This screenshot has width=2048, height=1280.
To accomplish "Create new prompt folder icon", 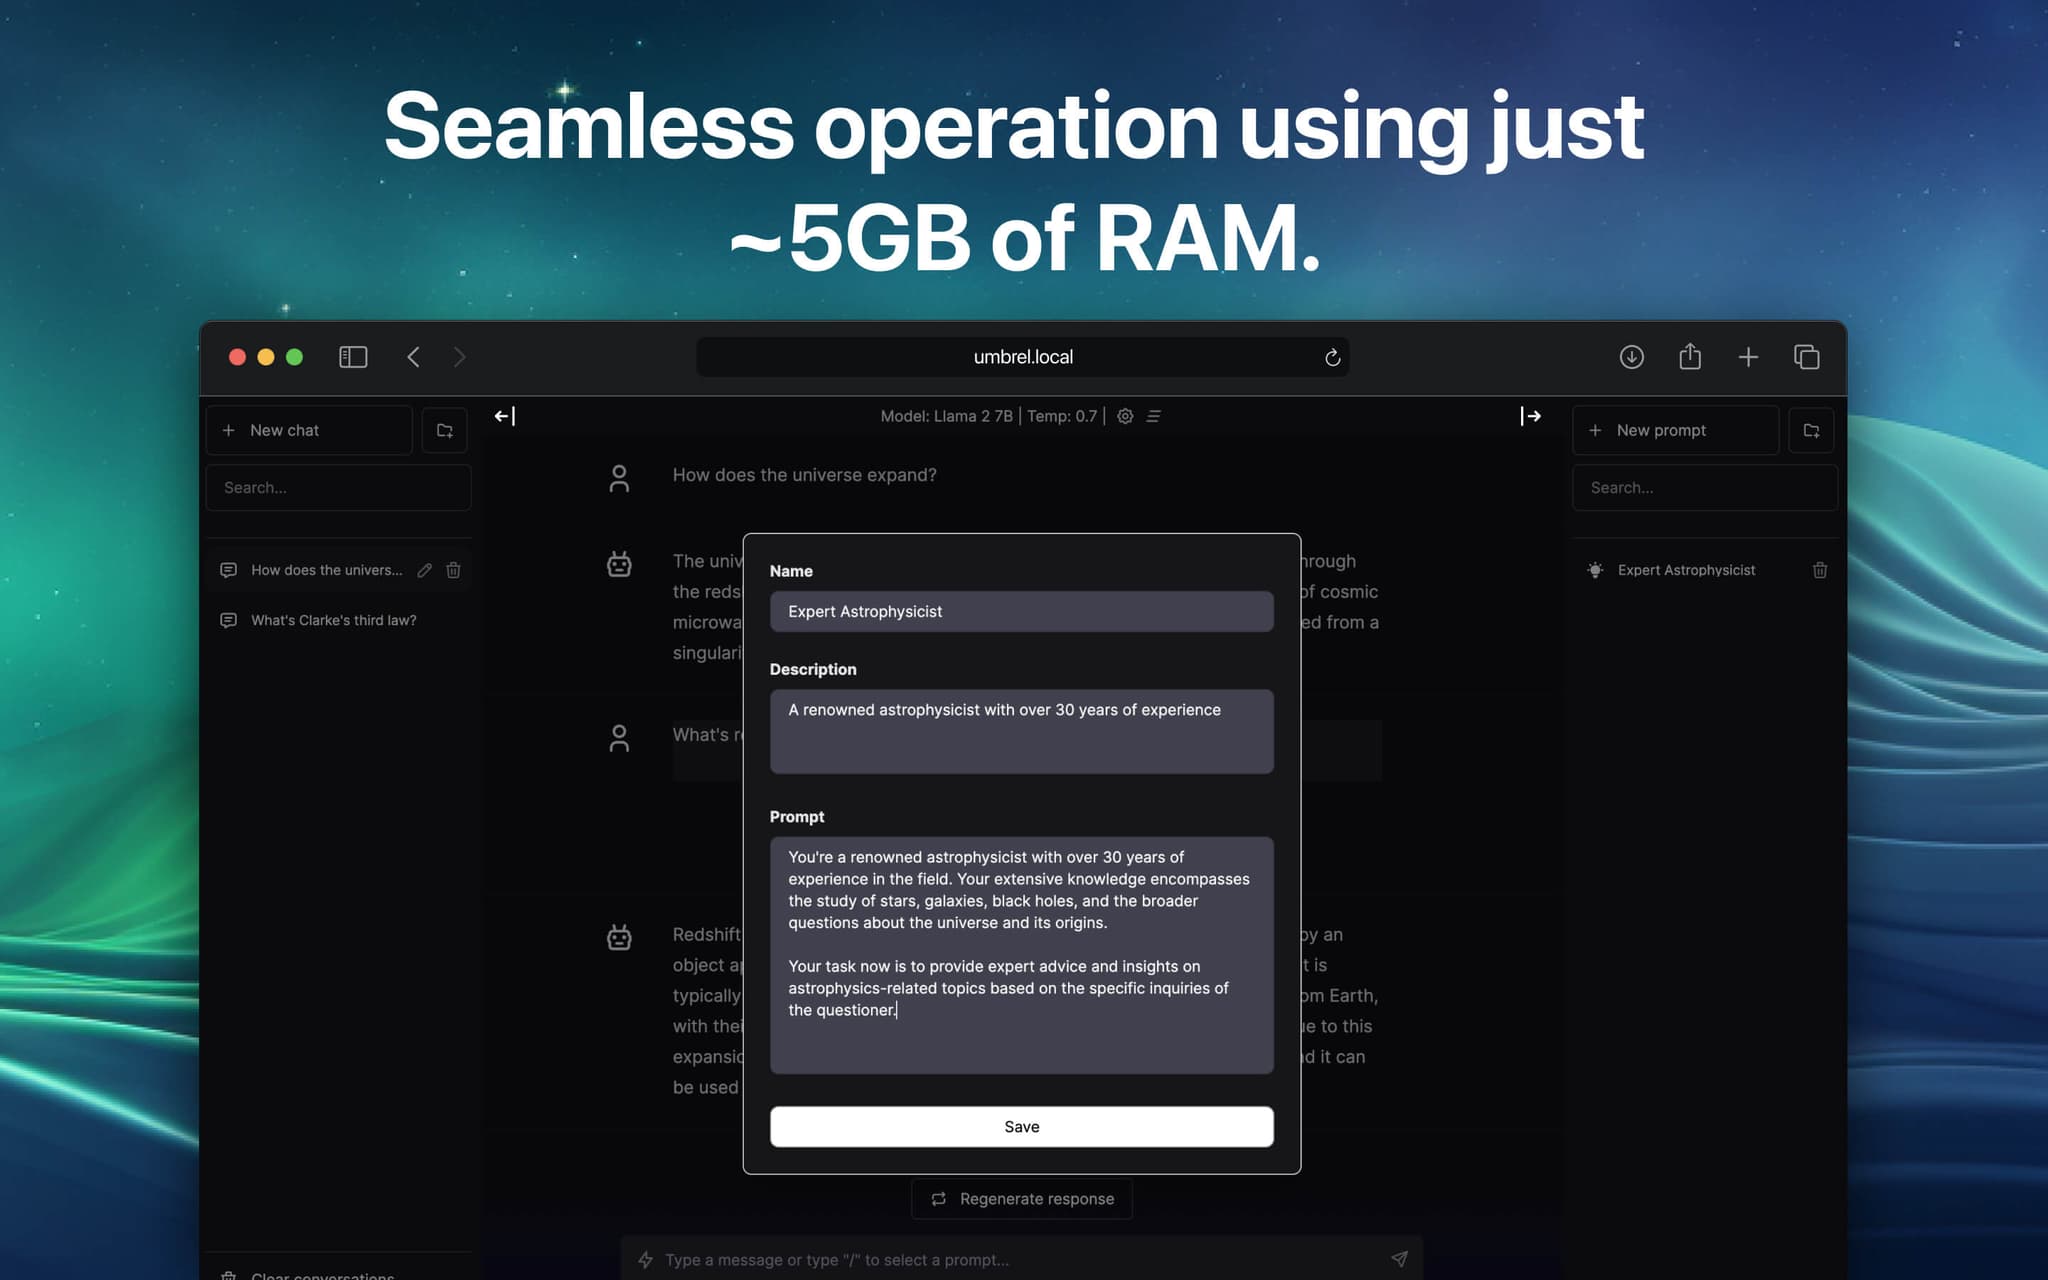I will tap(1811, 430).
